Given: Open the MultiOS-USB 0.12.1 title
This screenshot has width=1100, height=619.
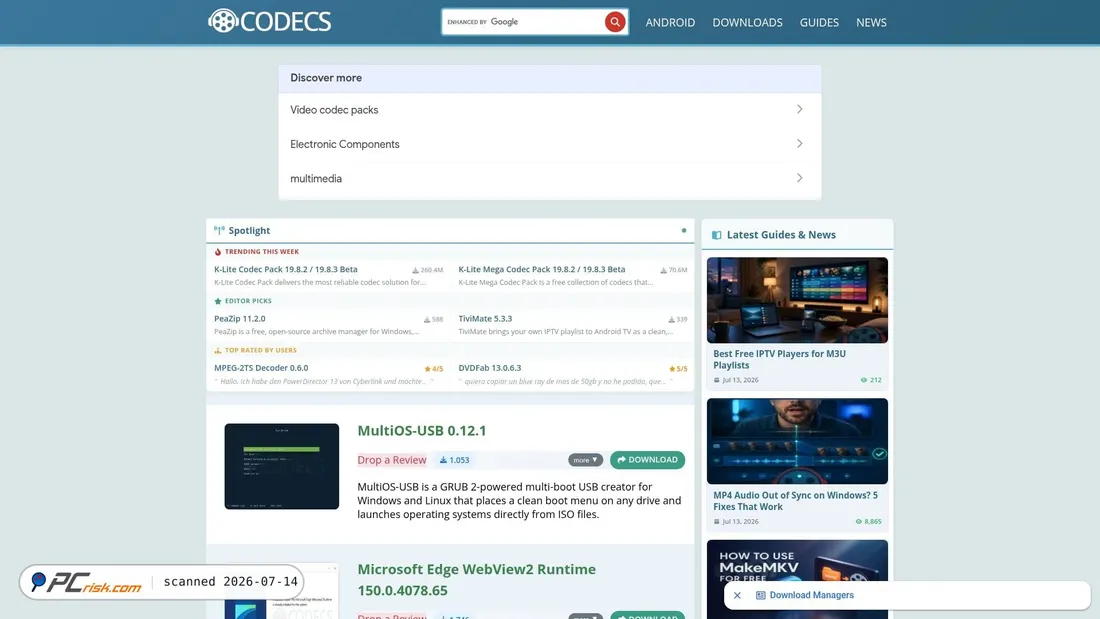Looking at the screenshot, I should coord(422,430).
